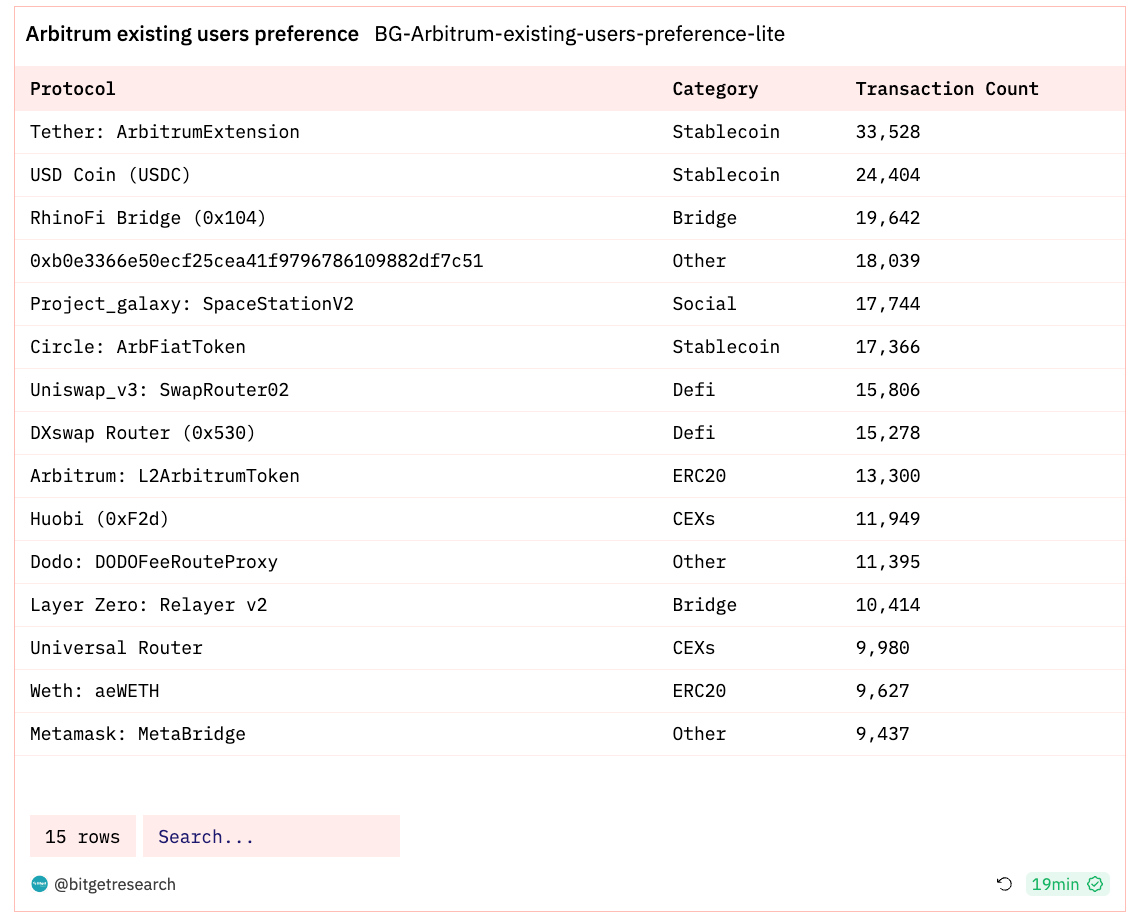Select the USD Coin (USDC) protocol cell
Image resolution: width=1134 pixels, height=922 pixels.
(x=110, y=175)
